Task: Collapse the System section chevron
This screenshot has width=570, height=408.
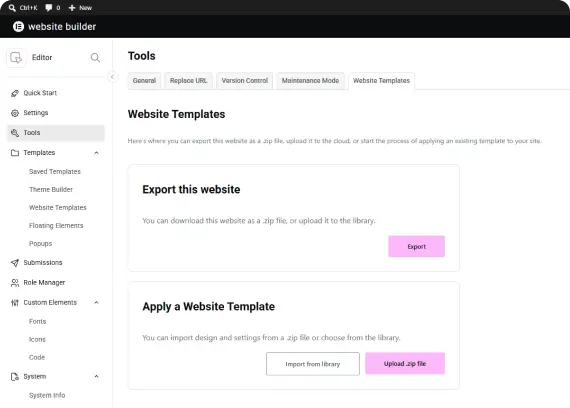Action: [96, 376]
